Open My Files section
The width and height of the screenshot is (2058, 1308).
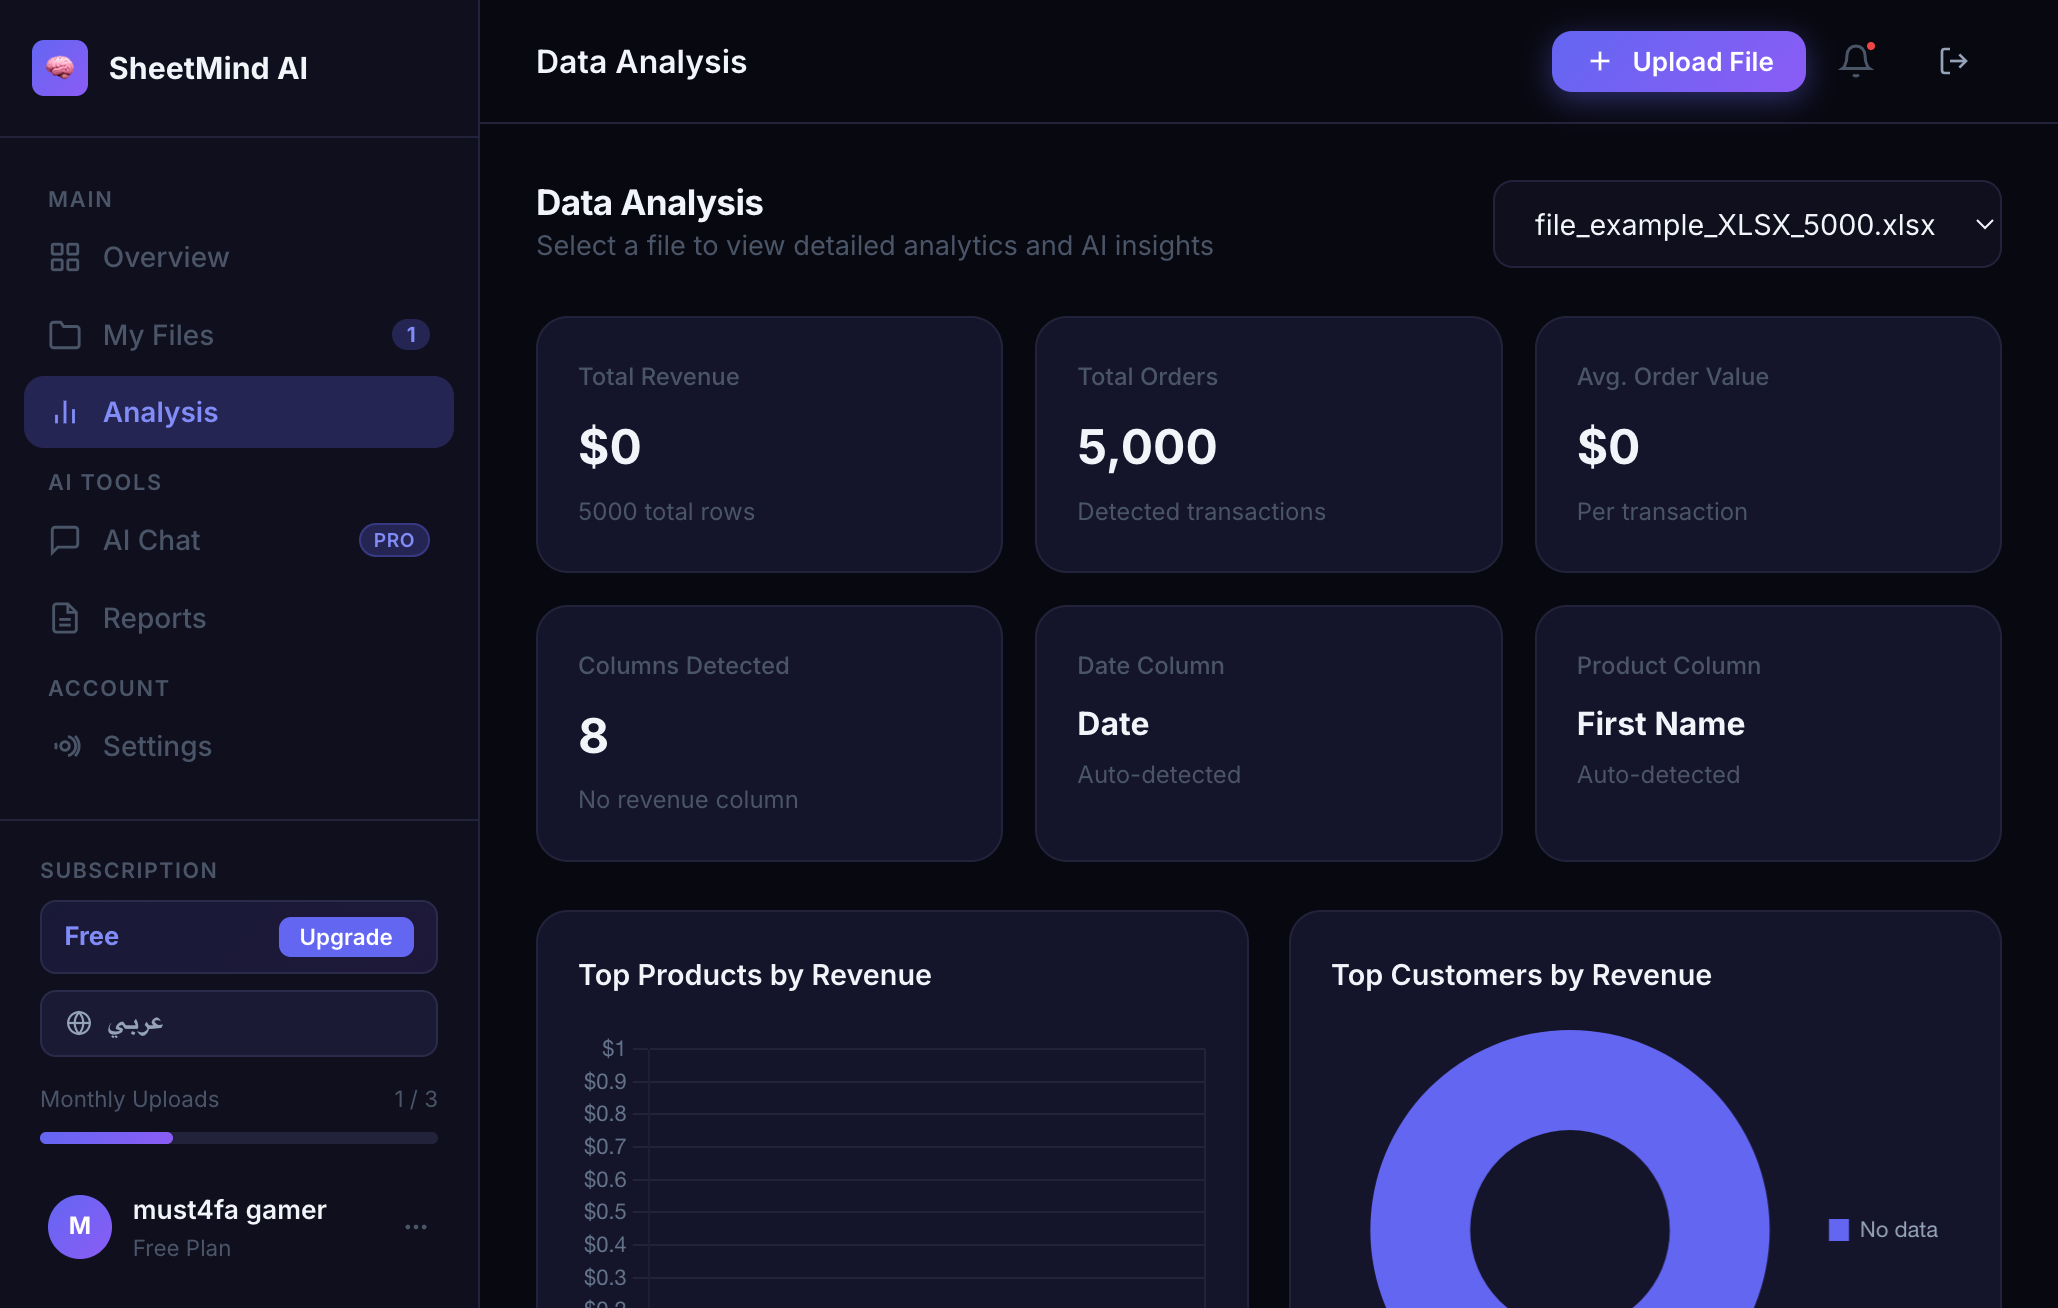239,335
